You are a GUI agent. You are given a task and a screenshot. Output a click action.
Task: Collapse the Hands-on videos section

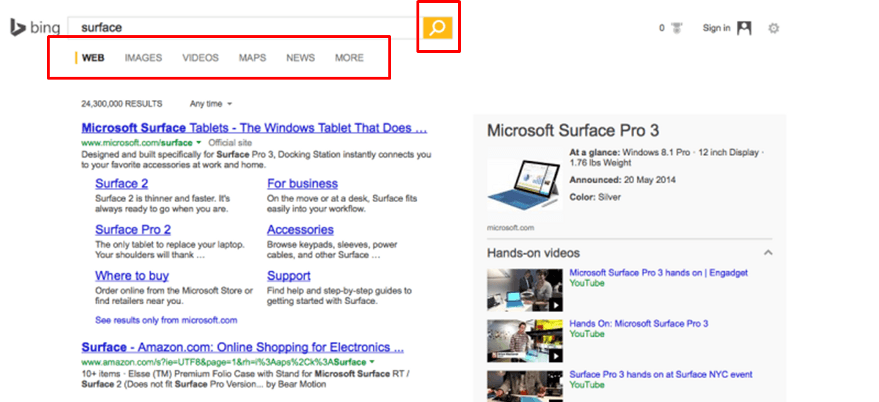768,253
